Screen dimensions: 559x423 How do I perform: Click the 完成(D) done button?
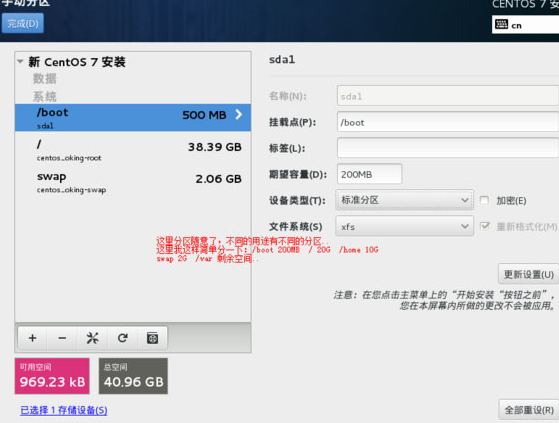point(23,24)
